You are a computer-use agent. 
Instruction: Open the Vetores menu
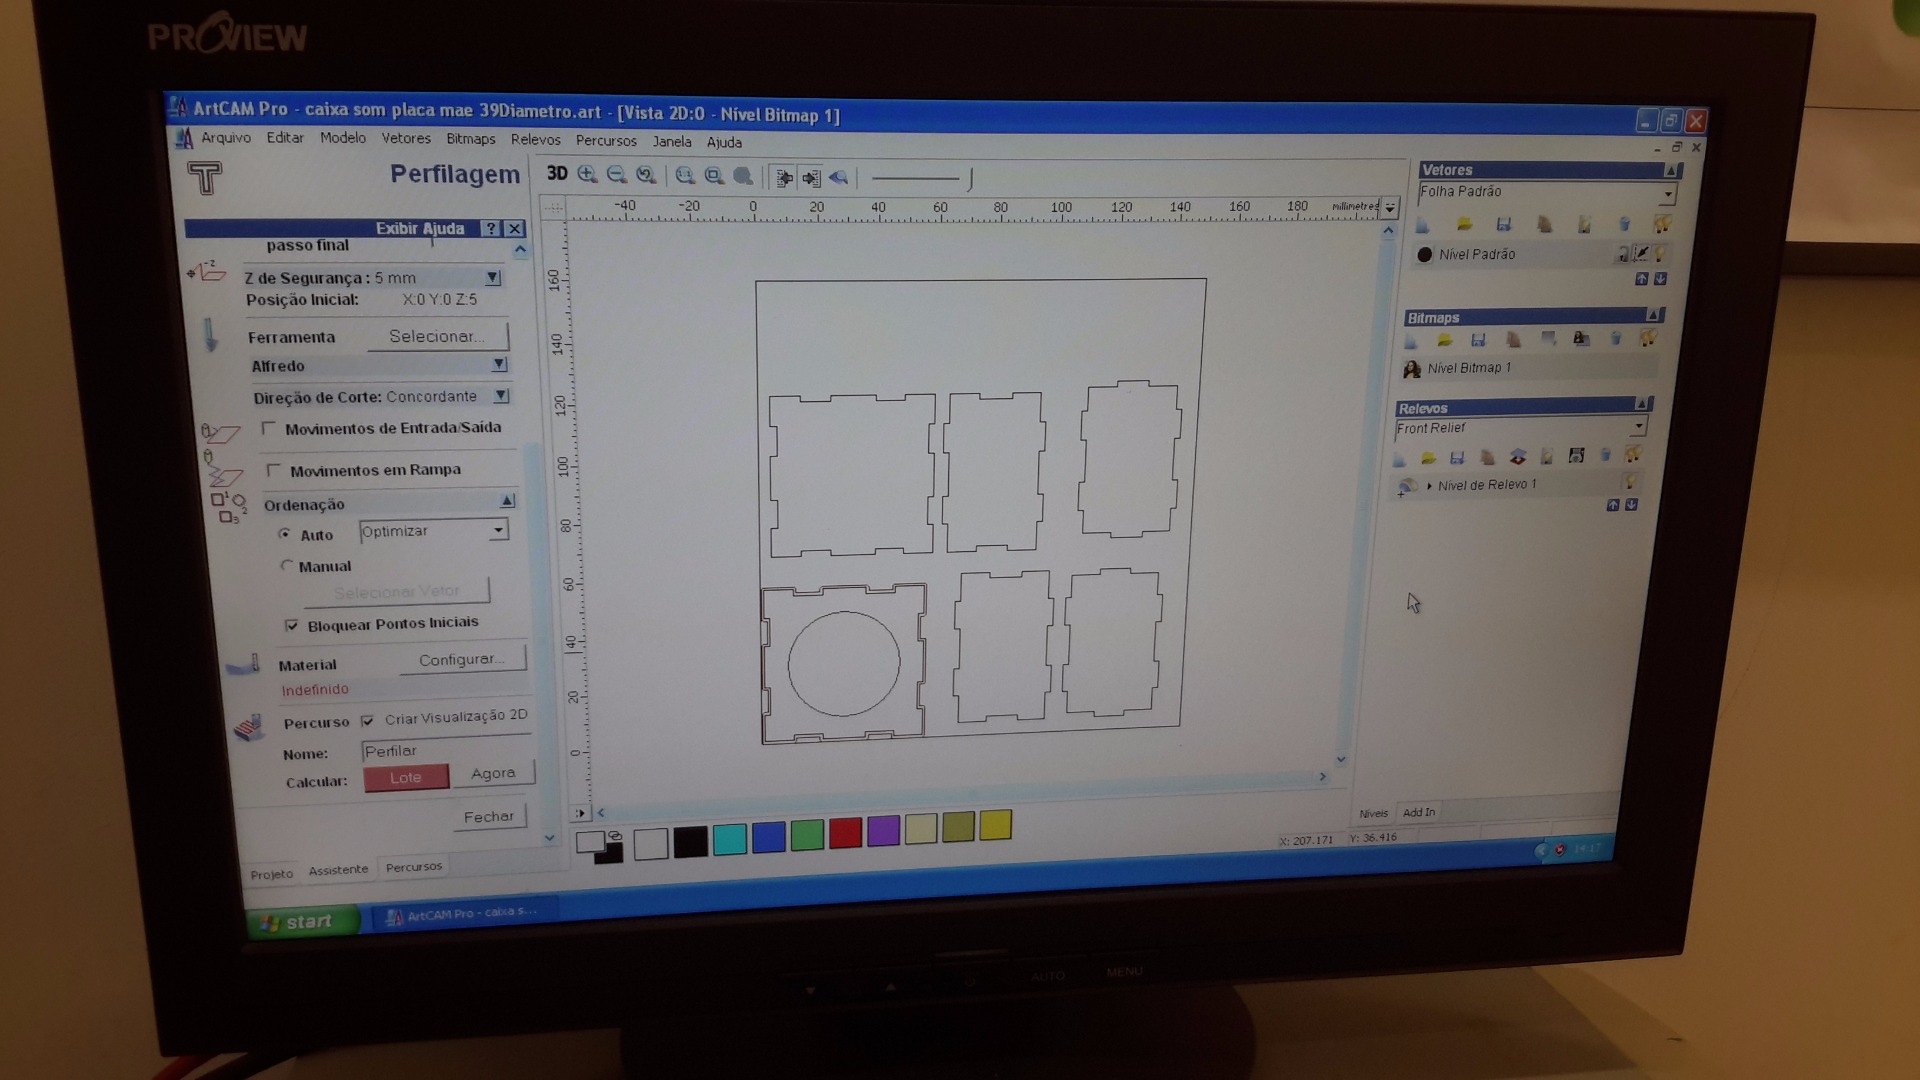pyautogui.click(x=406, y=139)
